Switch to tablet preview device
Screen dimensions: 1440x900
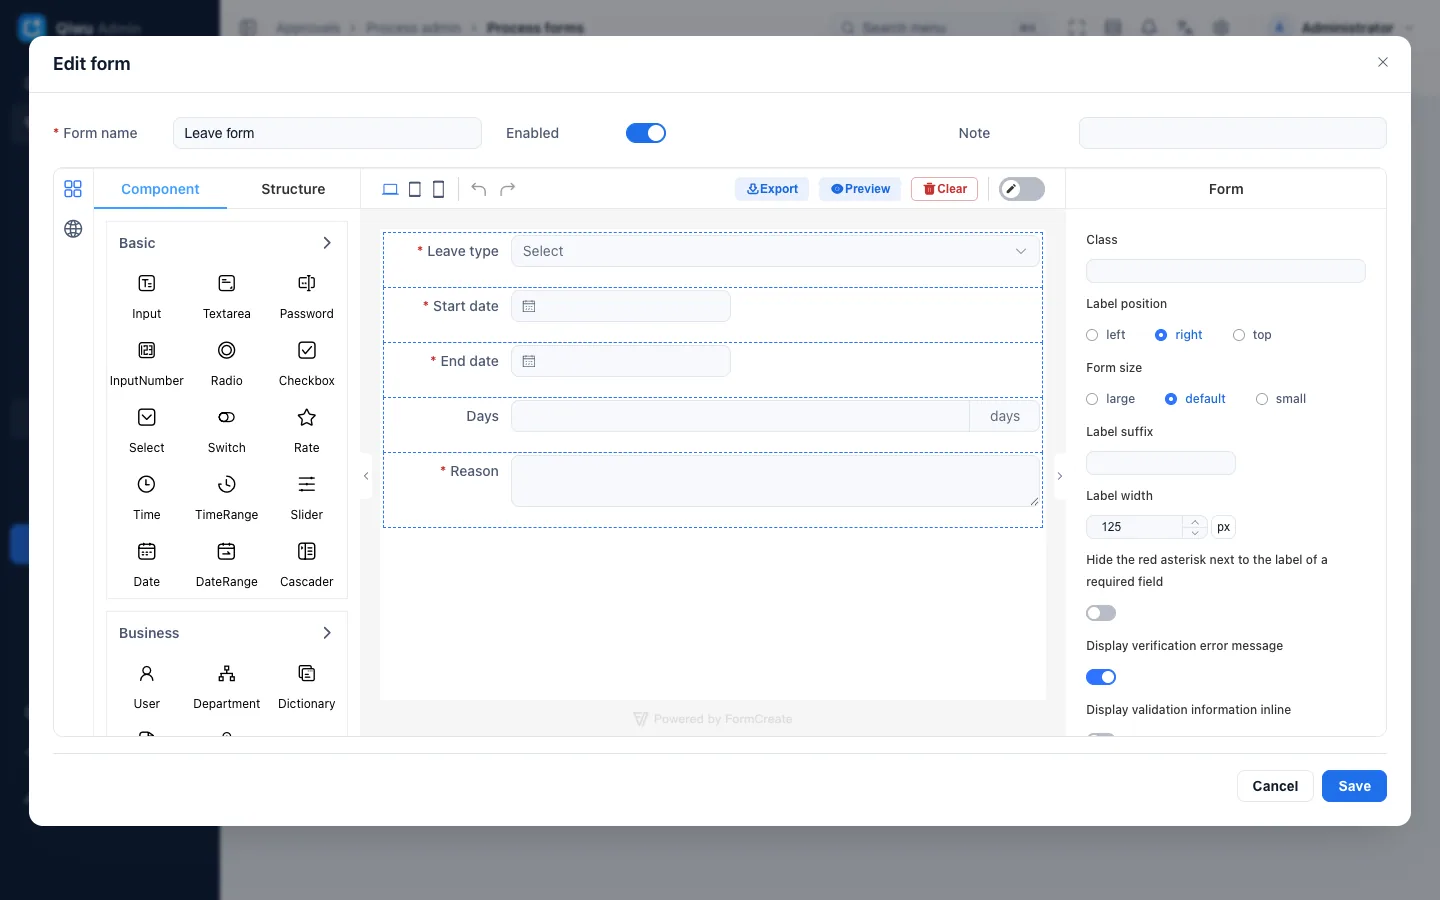[414, 189]
